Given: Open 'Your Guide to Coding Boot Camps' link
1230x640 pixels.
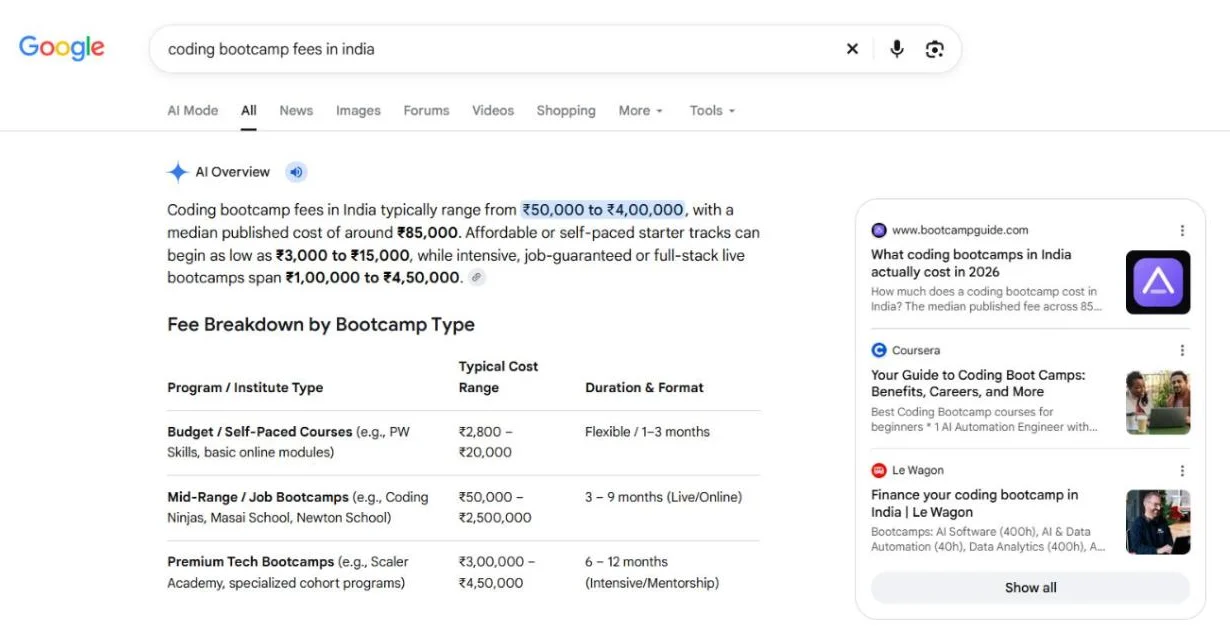Looking at the screenshot, I should point(978,383).
